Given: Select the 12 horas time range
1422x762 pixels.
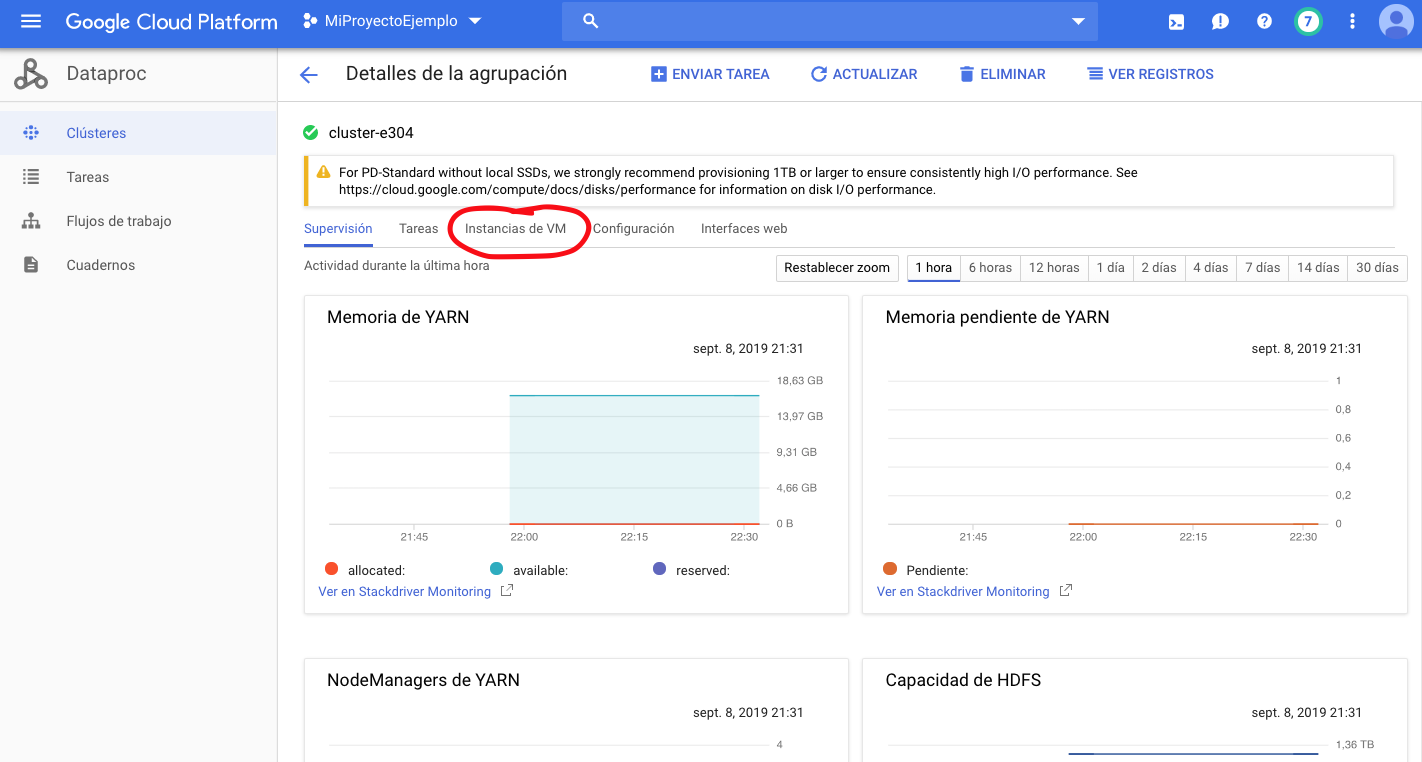Looking at the screenshot, I should coord(1054,268).
